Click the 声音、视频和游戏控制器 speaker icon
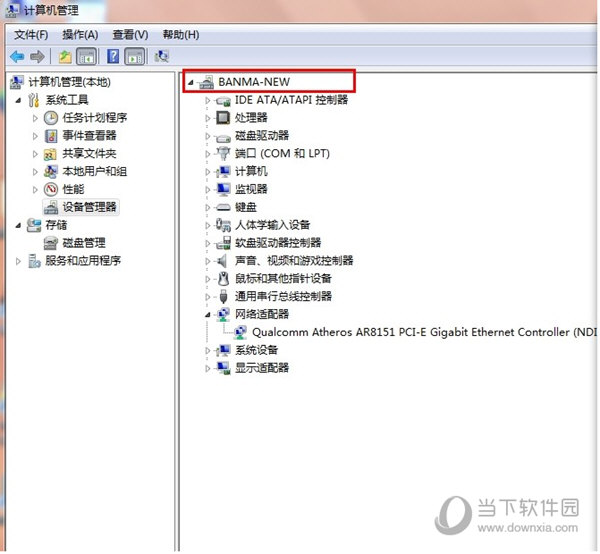This screenshot has width=600, height=554. [222, 261]
